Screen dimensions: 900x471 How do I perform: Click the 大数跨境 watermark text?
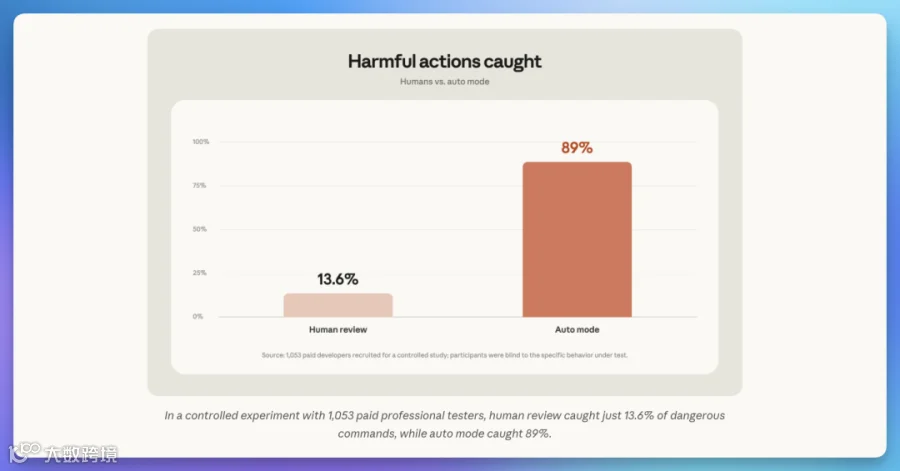click(x=81, y=454)
